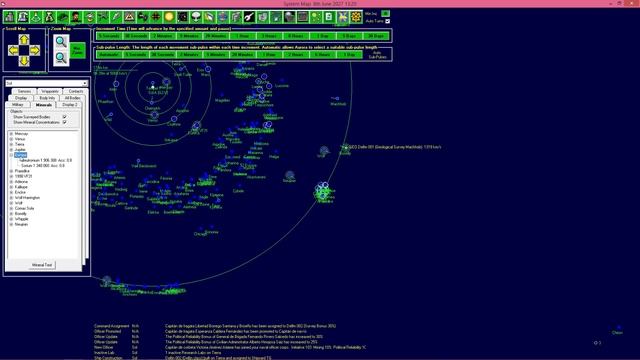Switch to the Military tab
The width and height of the screenshot is (640, 360).
[18, 105]
